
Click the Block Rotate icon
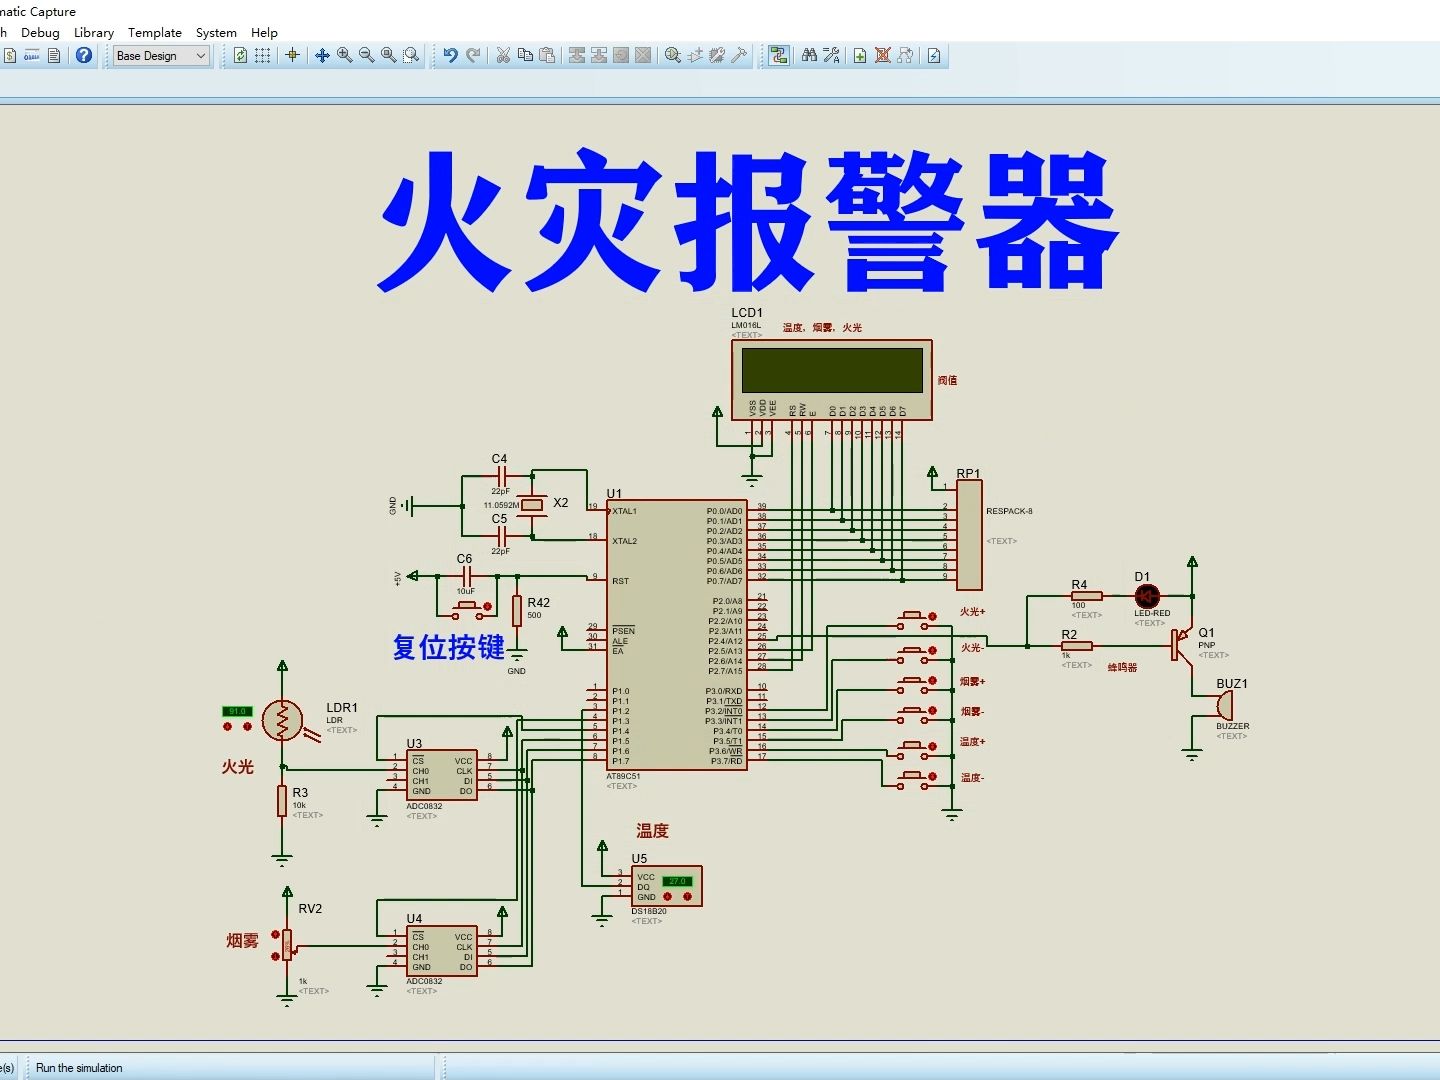pyautogui.click(x=621, y=55)
